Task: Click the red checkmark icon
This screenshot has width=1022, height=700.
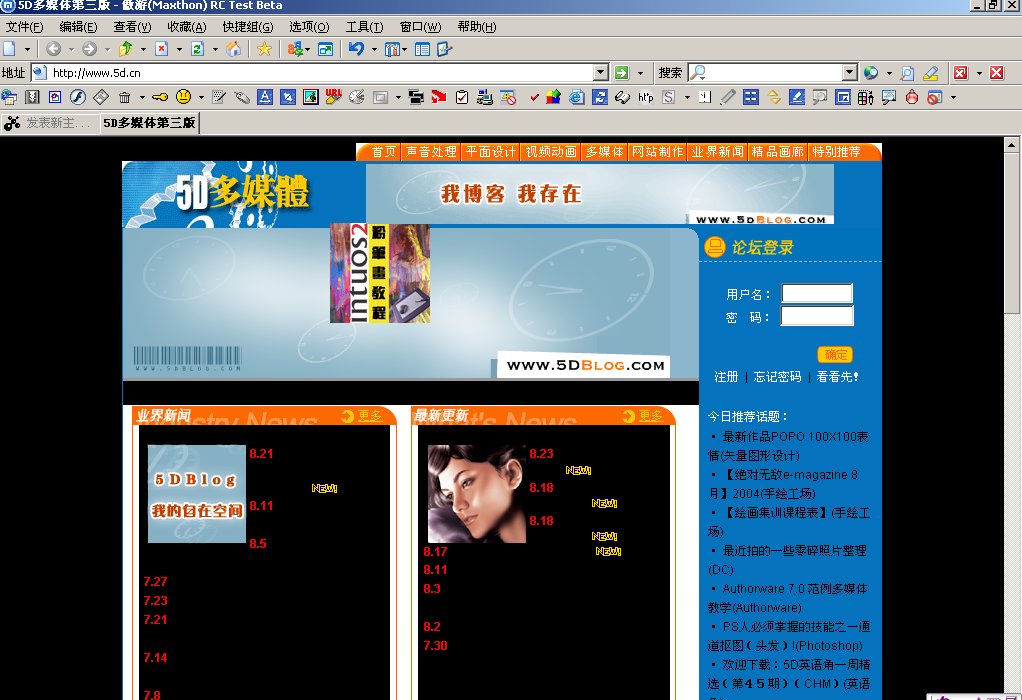Action: (x=534, y=98)
